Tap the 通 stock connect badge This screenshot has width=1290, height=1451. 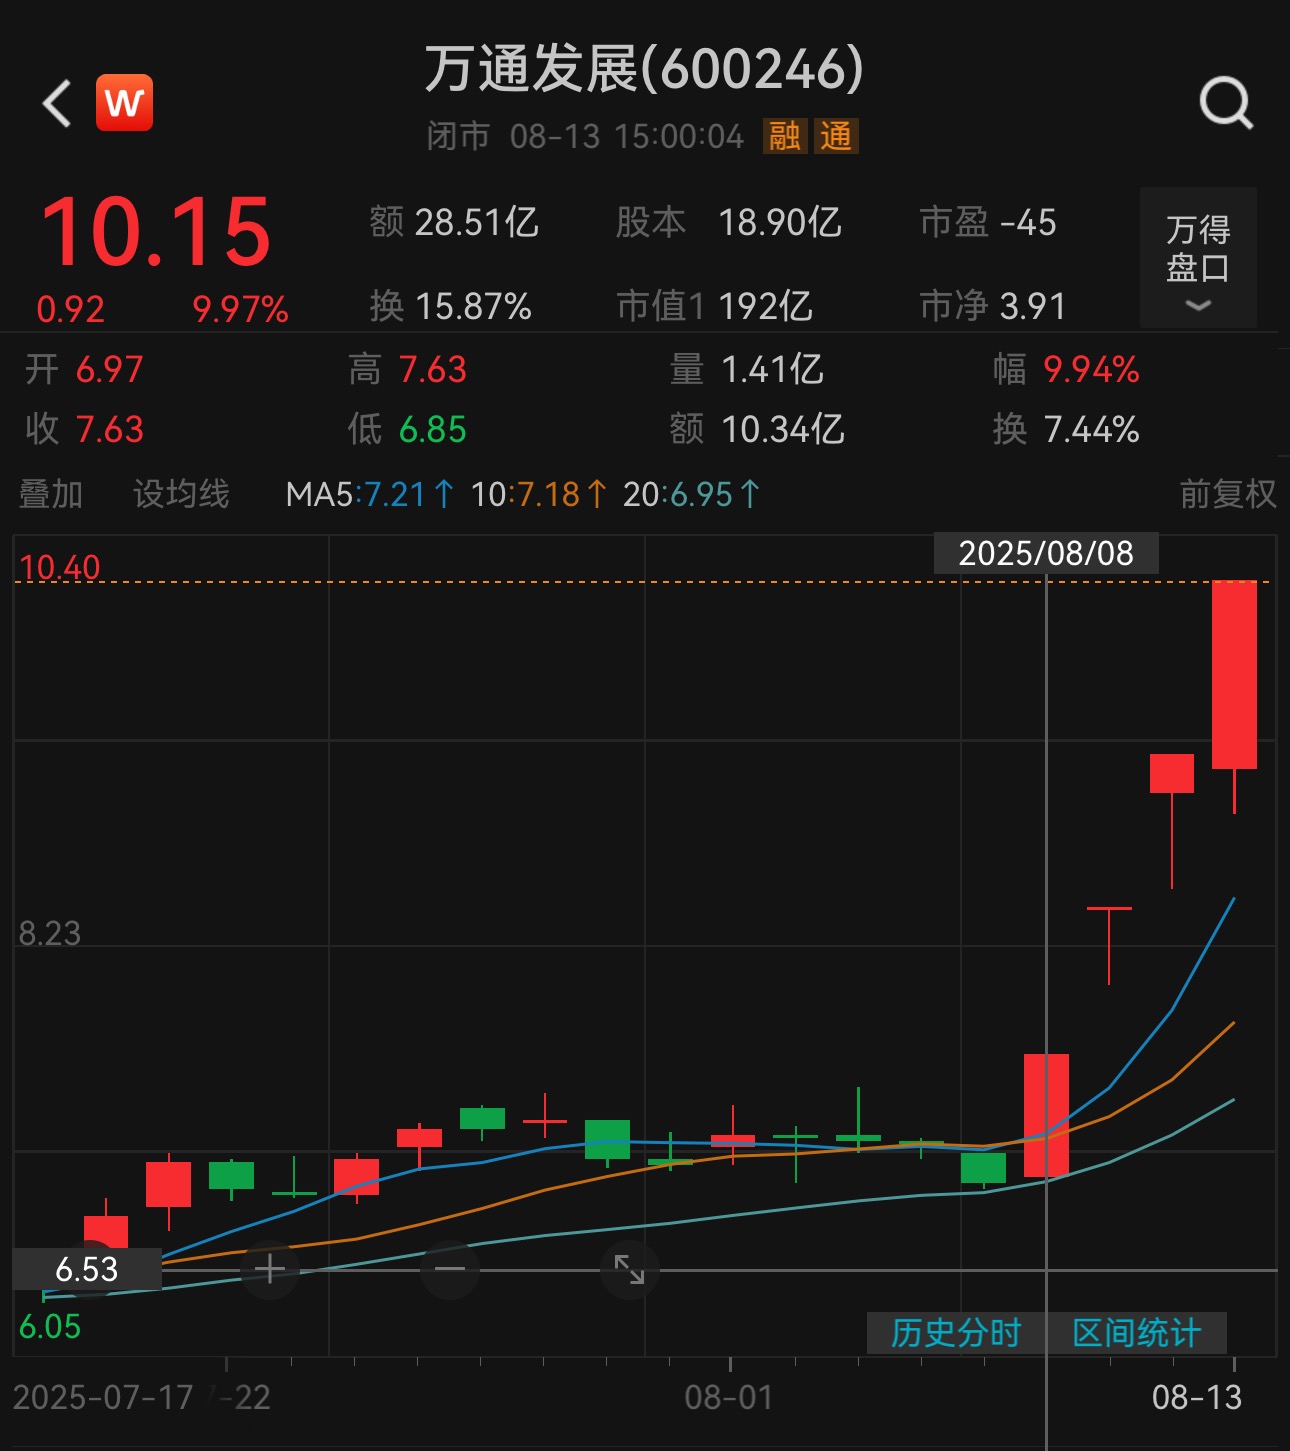(836, 136)
